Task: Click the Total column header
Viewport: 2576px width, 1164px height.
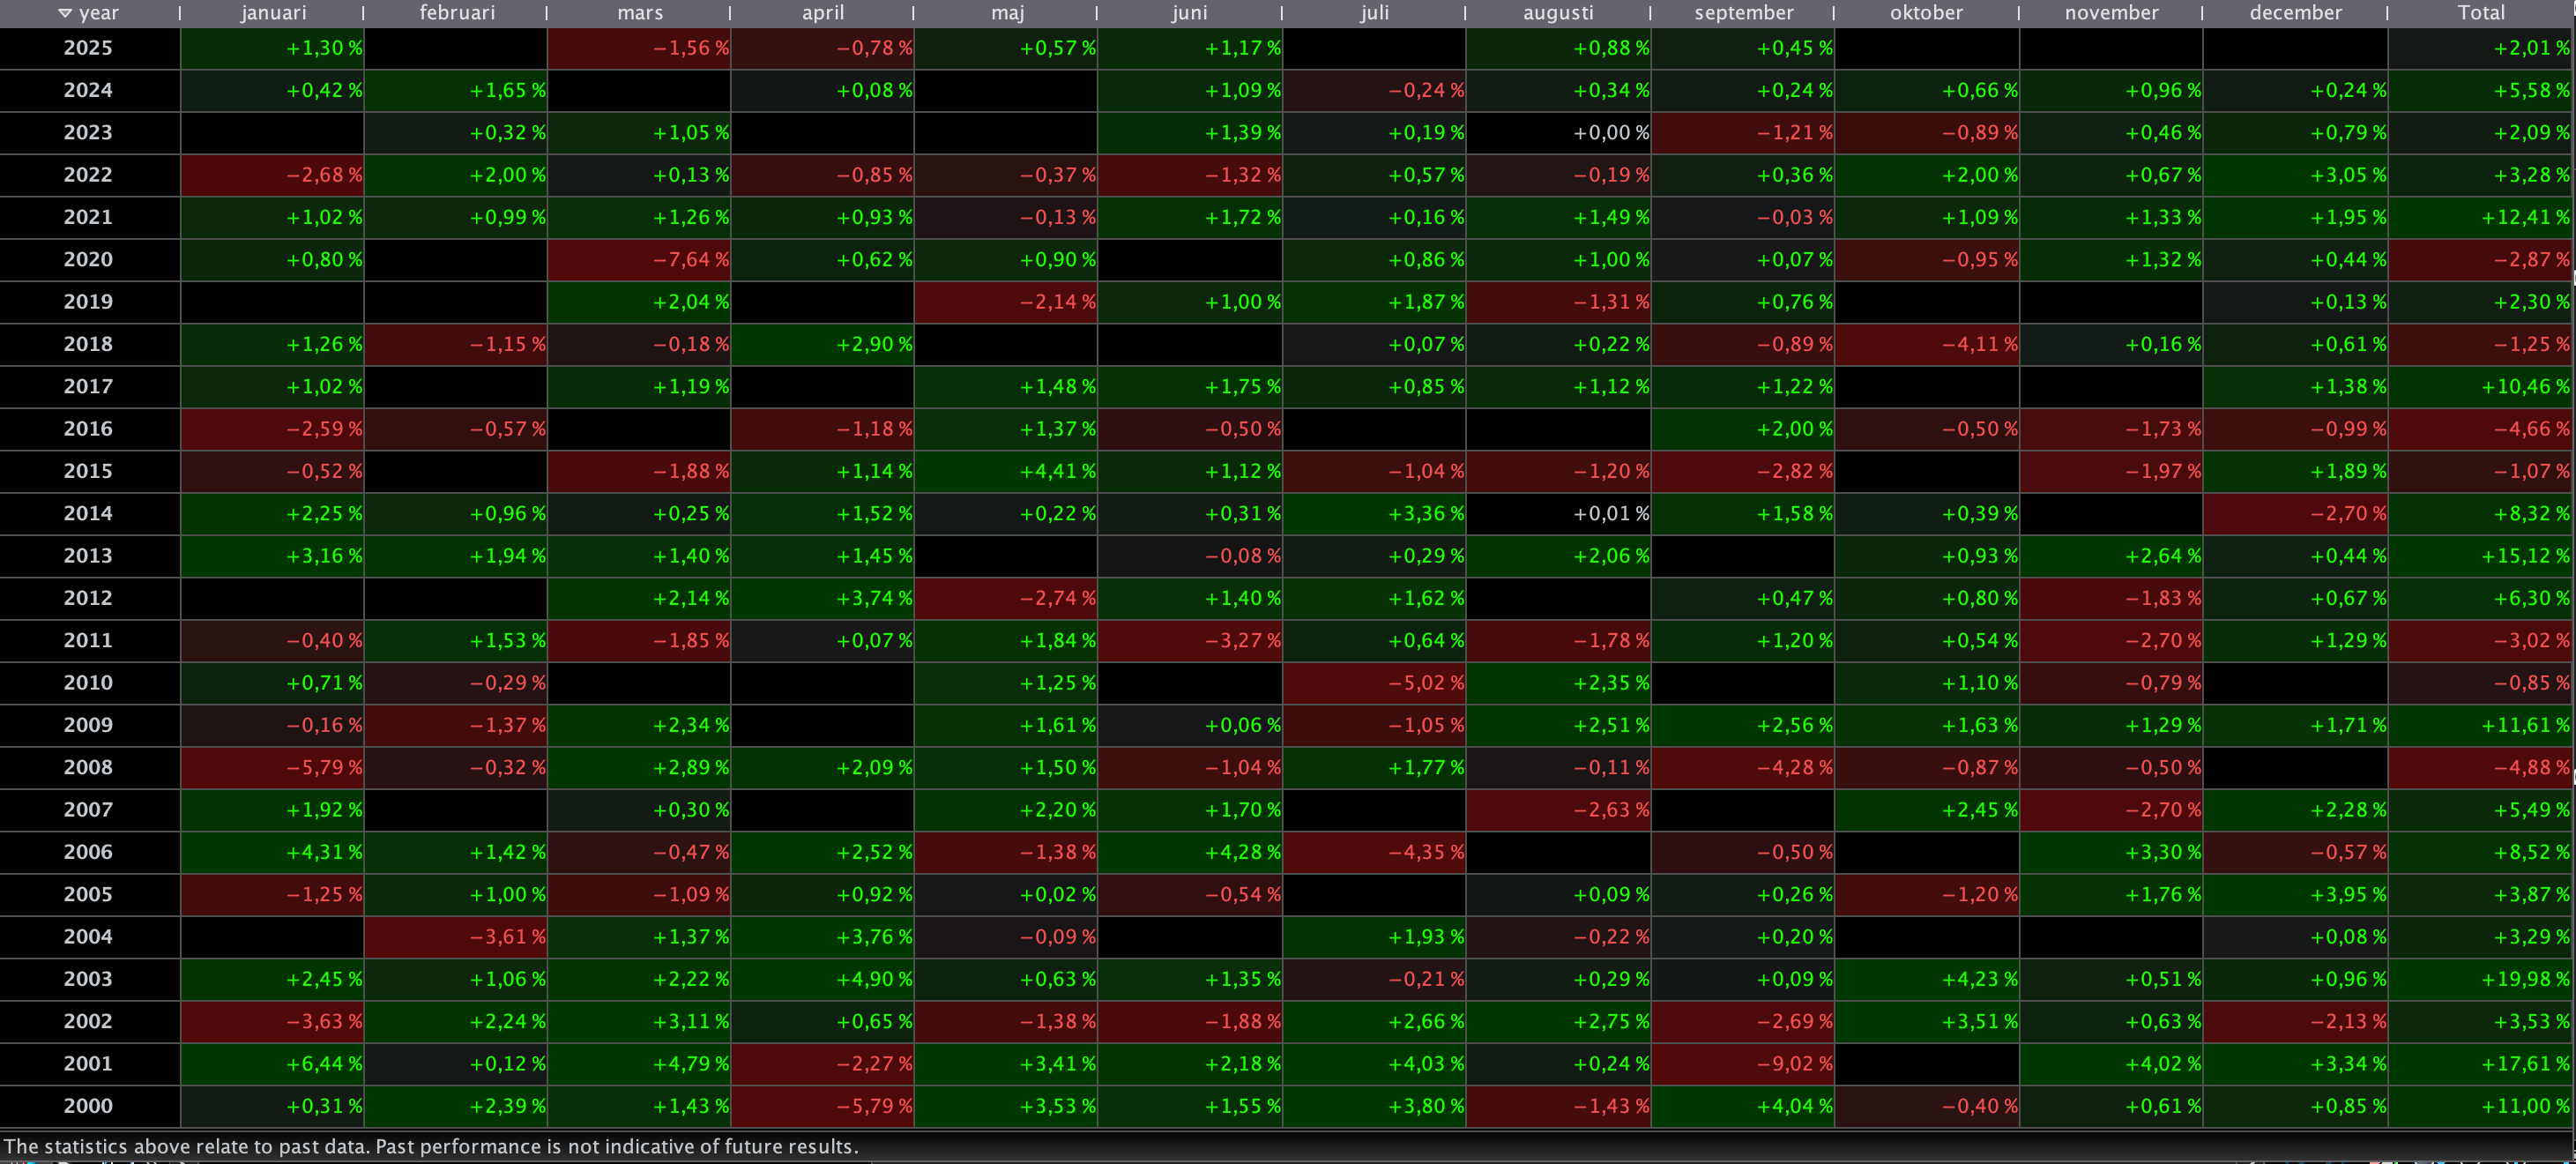Action: [x=2481, y=13]
